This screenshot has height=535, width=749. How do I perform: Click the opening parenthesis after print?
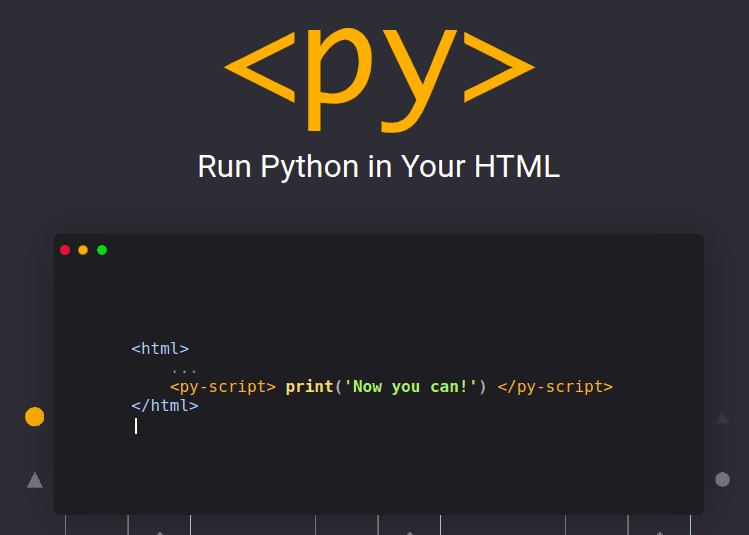(338, 387)
